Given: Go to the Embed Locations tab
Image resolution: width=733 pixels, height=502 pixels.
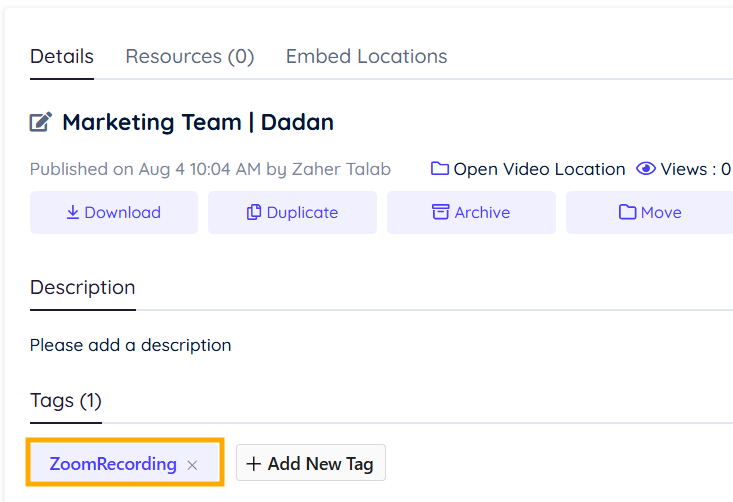Looking at the screenshot, I should 366,56.
